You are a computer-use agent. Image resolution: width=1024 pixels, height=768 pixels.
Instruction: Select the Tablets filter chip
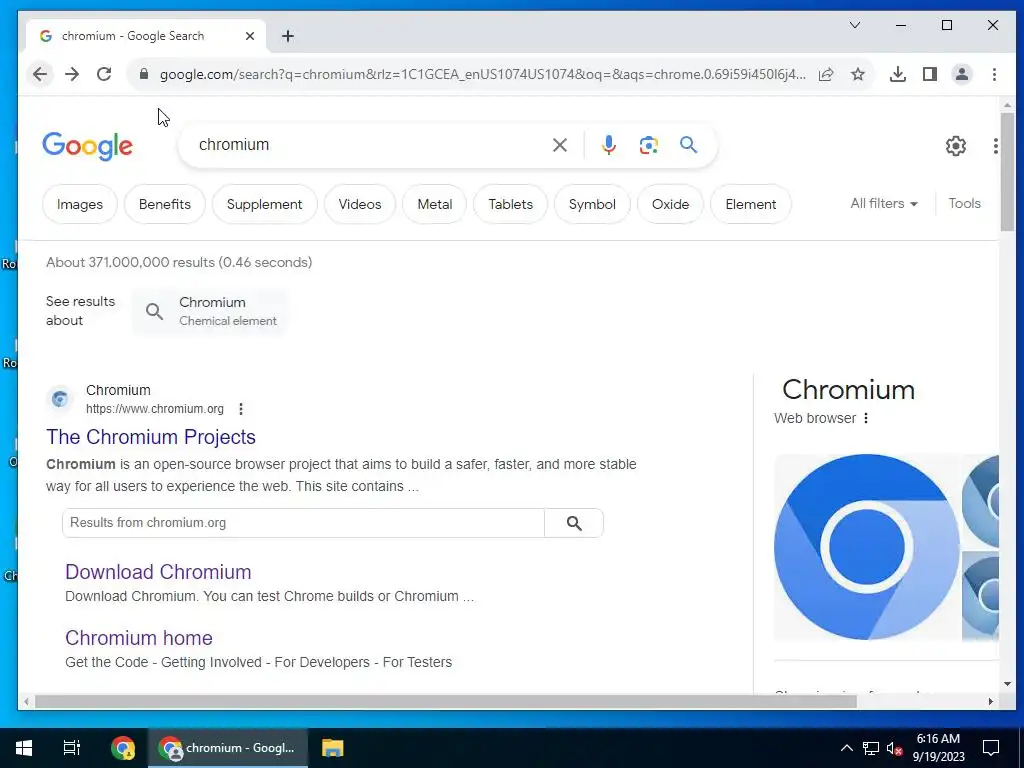pos(511,204)
